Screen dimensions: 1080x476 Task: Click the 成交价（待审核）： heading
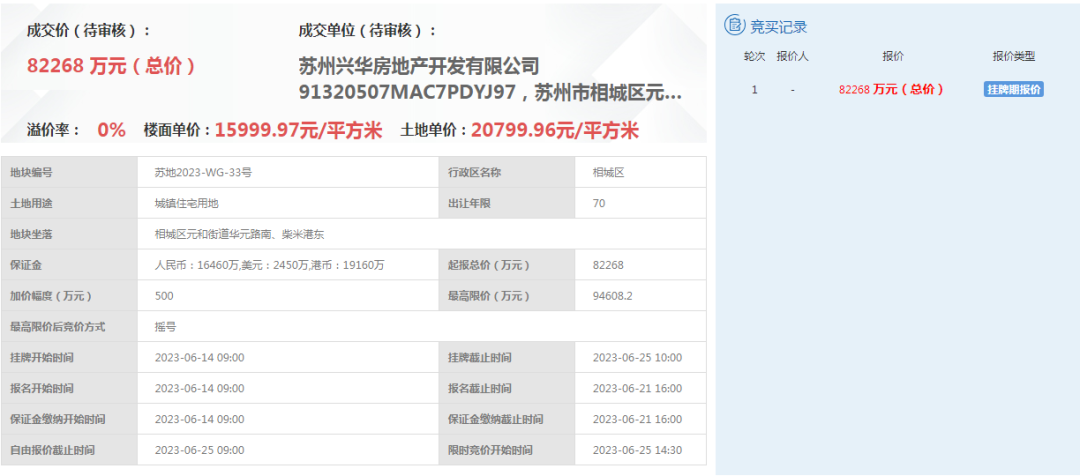click(x=88, y=30)
